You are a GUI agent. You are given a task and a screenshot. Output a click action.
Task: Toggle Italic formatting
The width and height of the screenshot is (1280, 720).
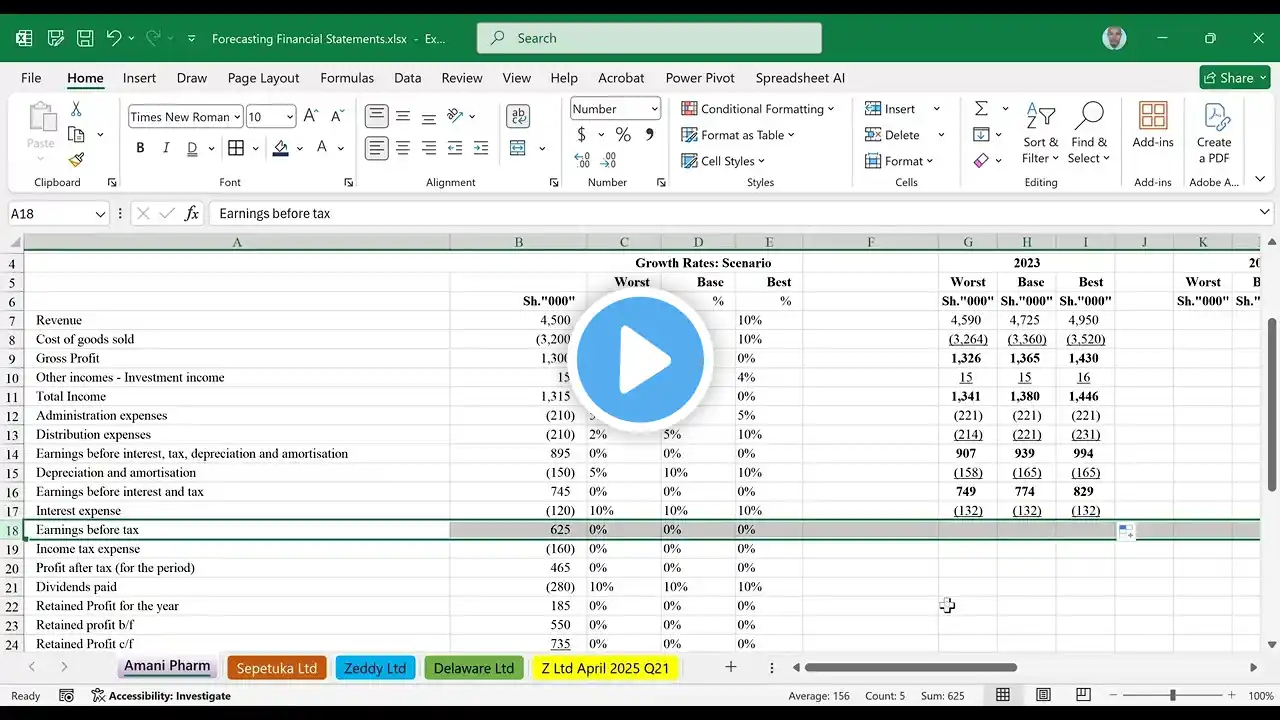click(x=165, y=148)
